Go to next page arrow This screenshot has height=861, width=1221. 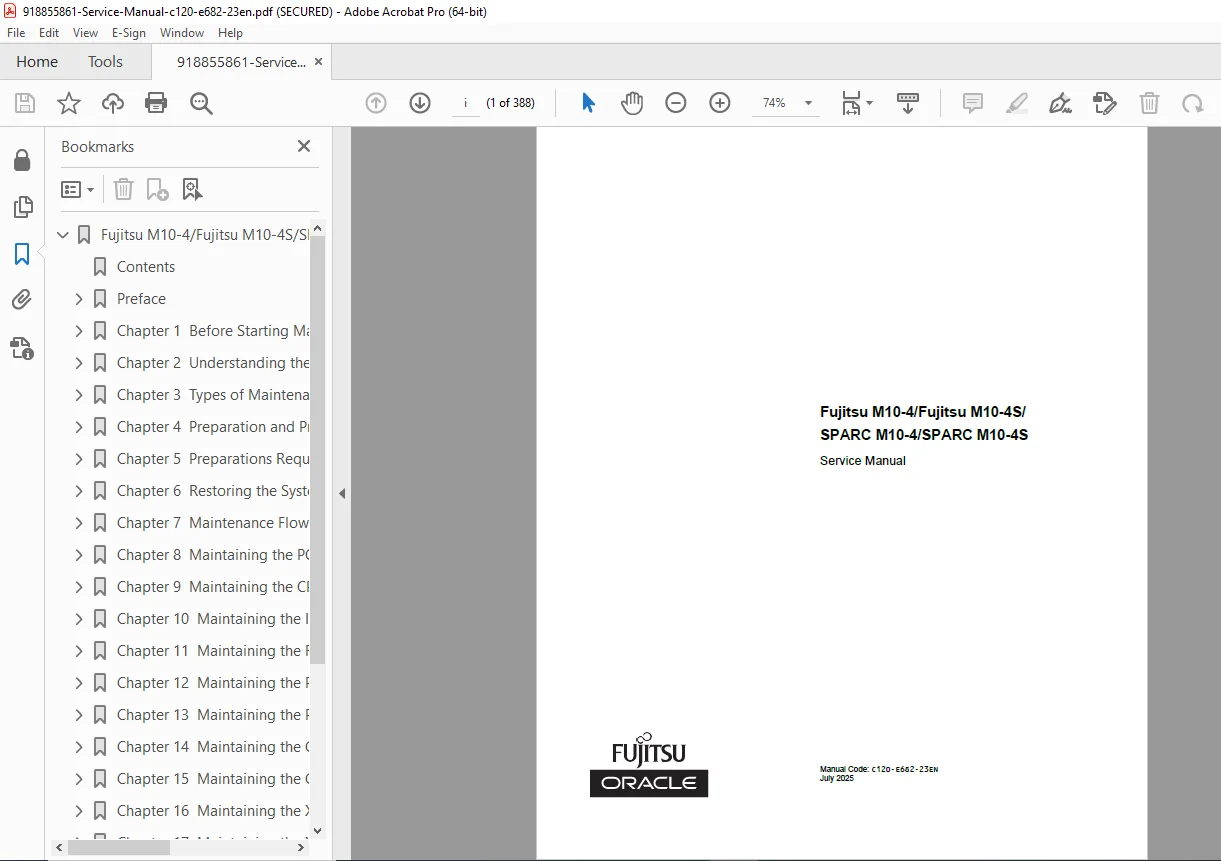(x=420, y=103)
